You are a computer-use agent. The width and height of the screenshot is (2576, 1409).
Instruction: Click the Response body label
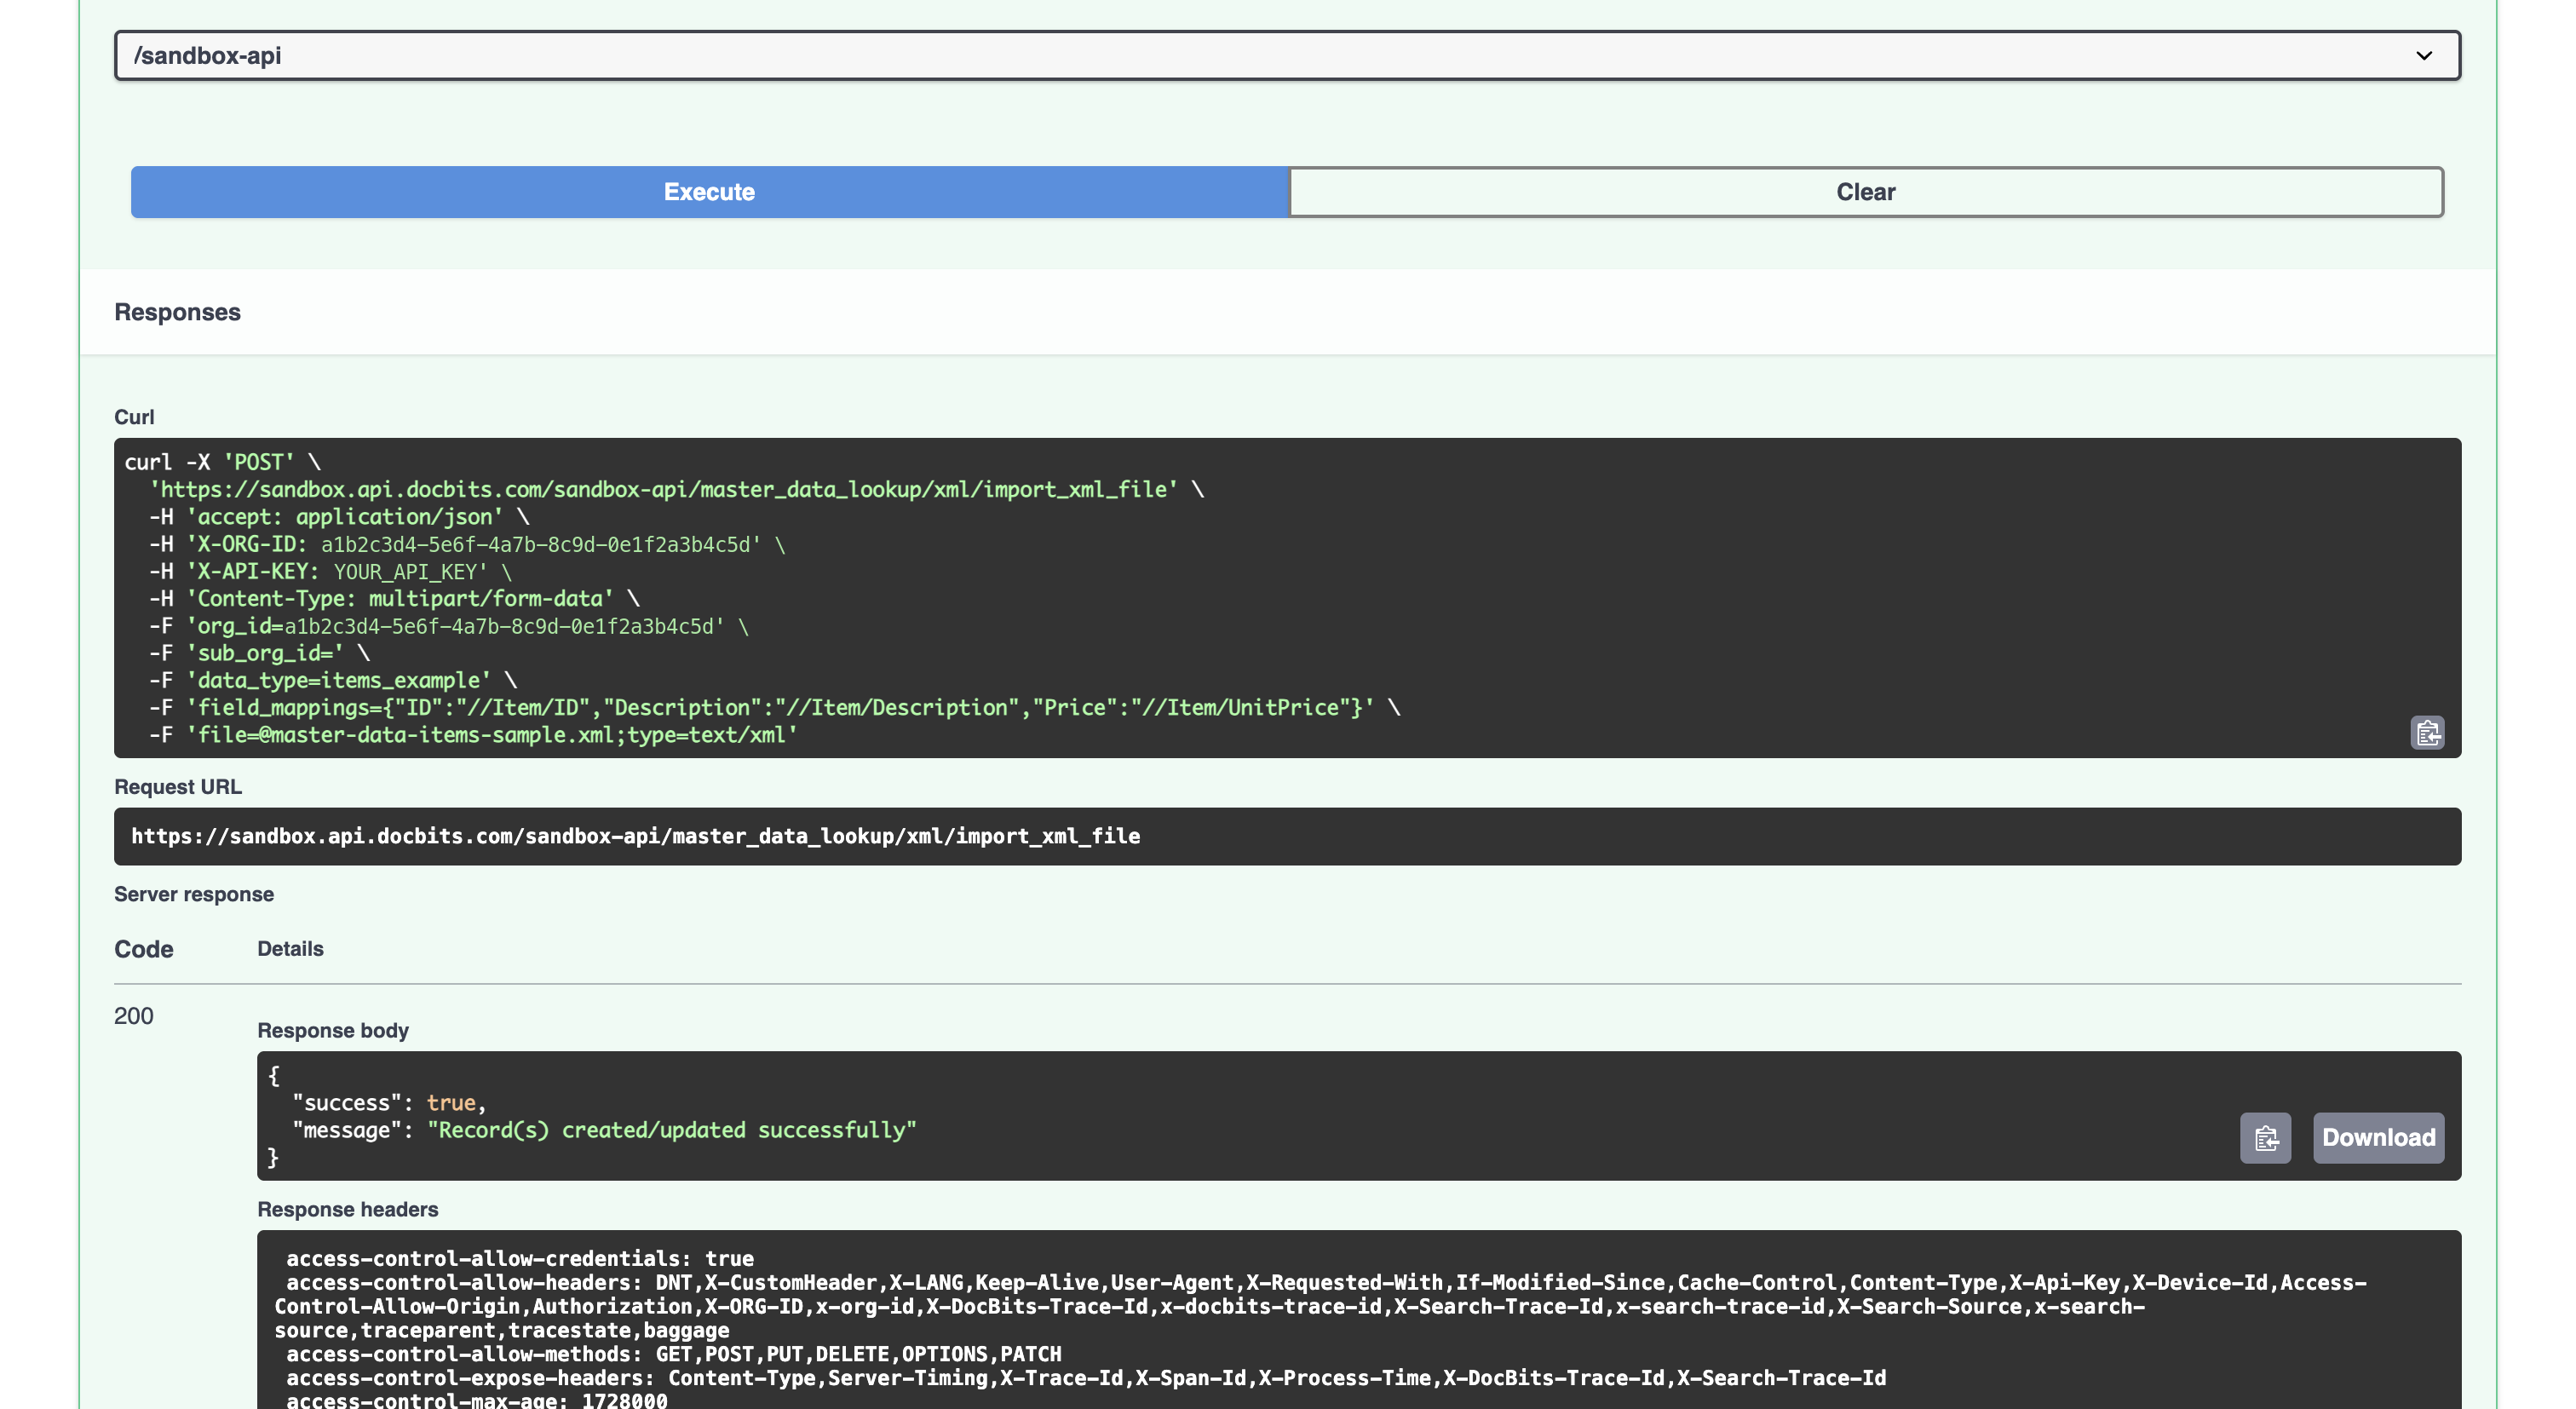pos(333,1030)
